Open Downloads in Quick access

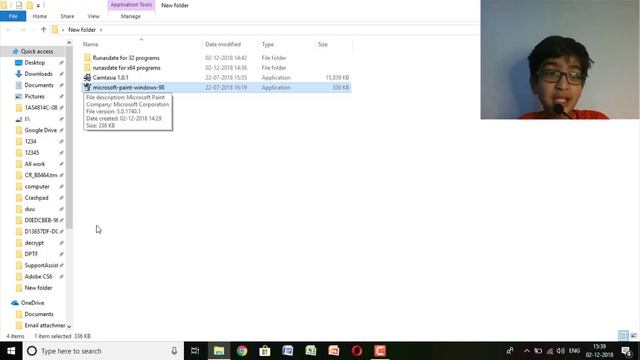click(x=38, y=74)
